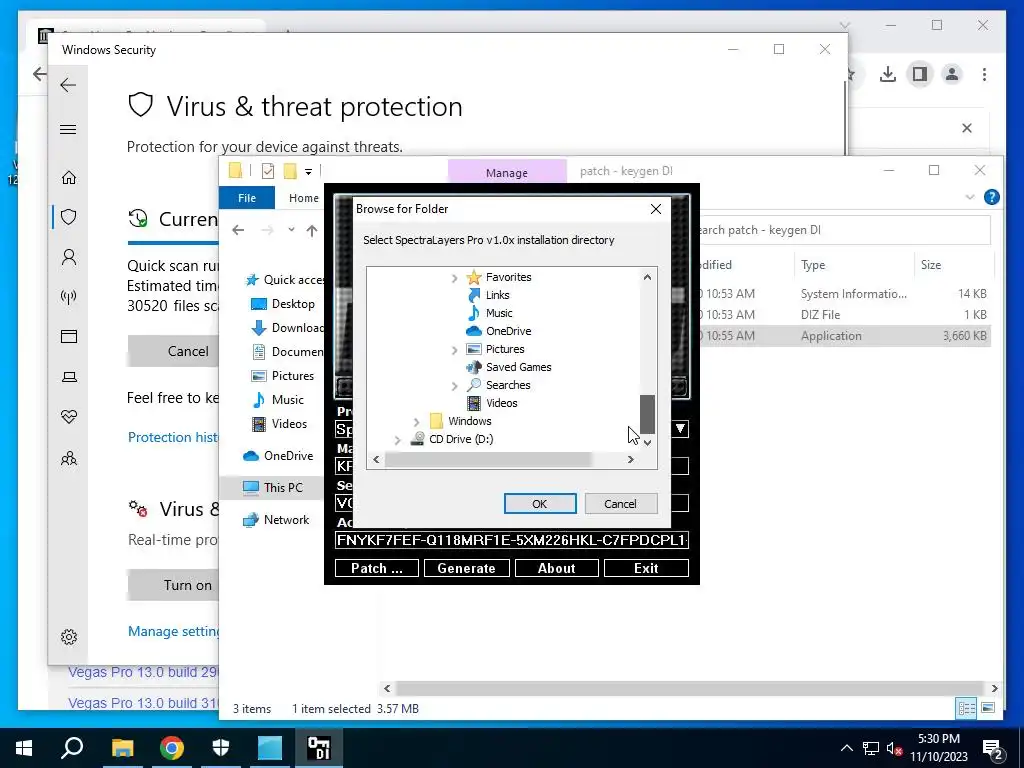1024x768 pixels.
Task: Switch to large icons view in Explorer
Action: coord(988,708)
